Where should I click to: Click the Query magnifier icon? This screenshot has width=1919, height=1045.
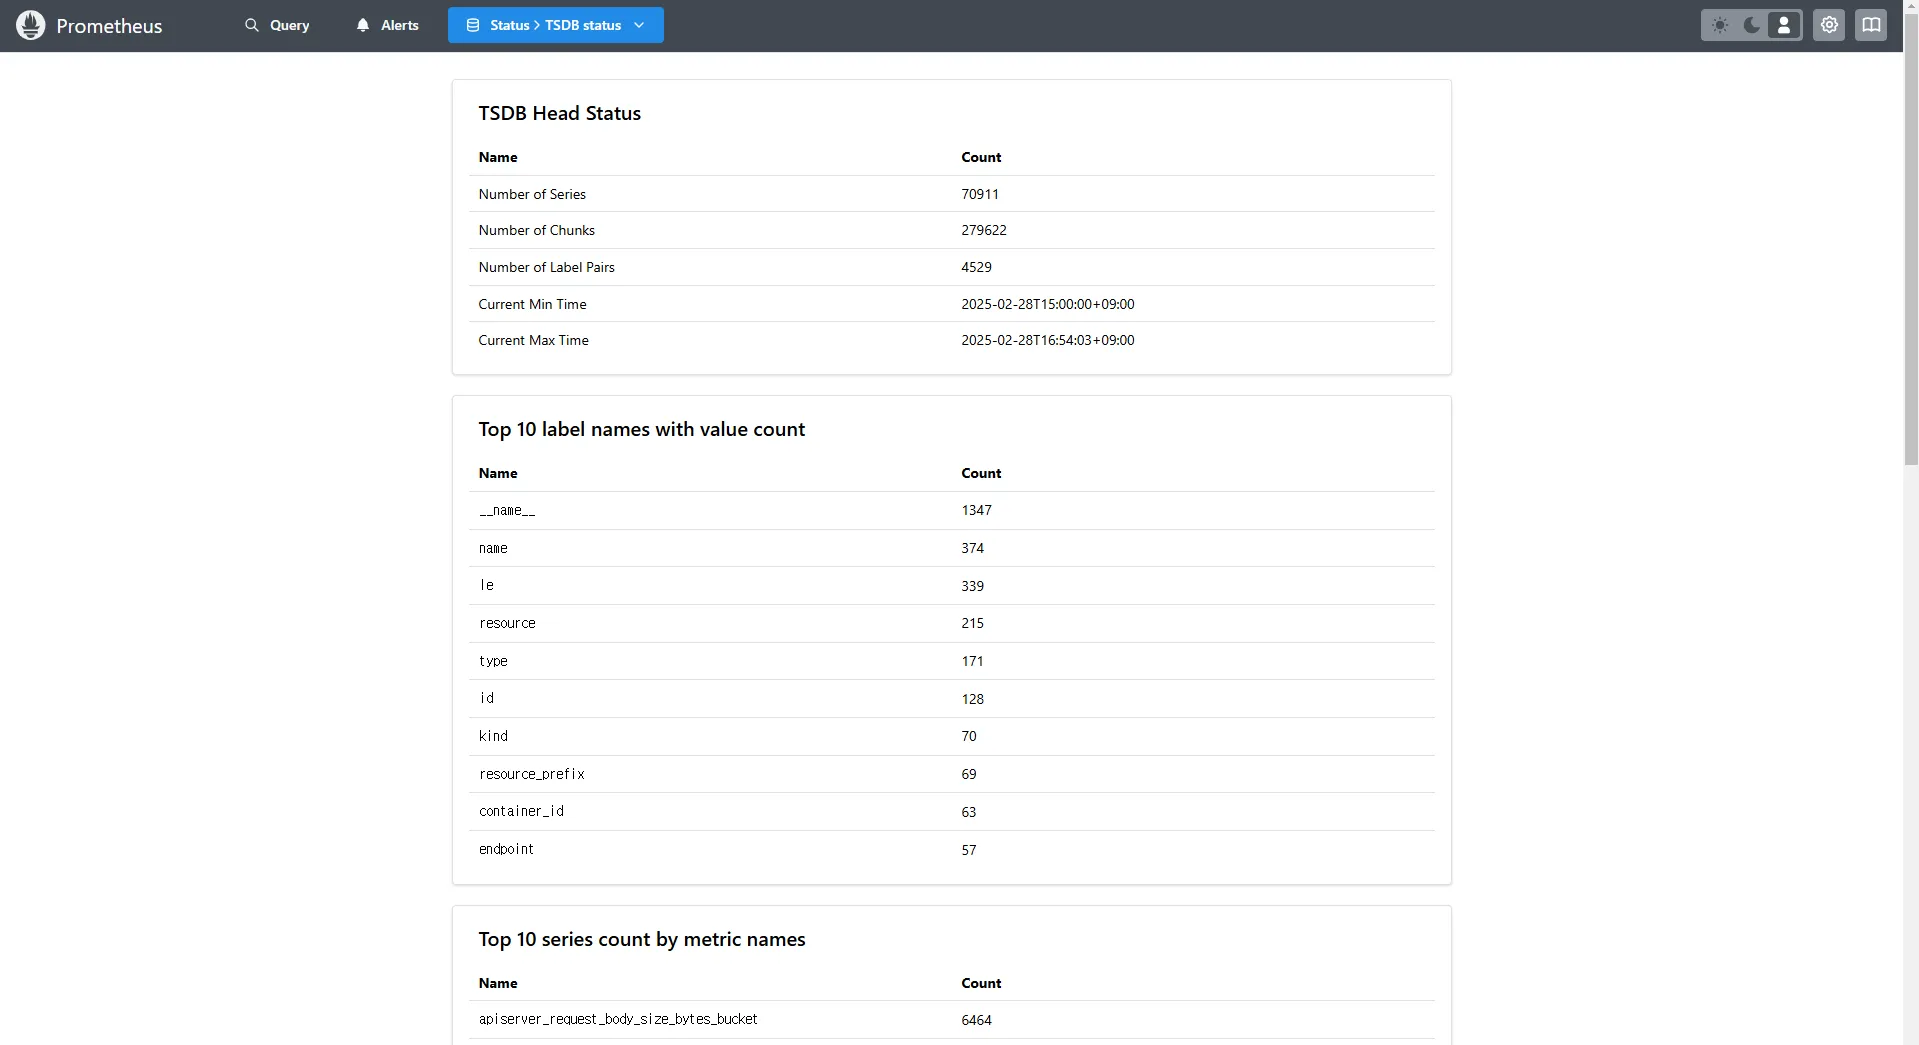[x=252, y=25]
